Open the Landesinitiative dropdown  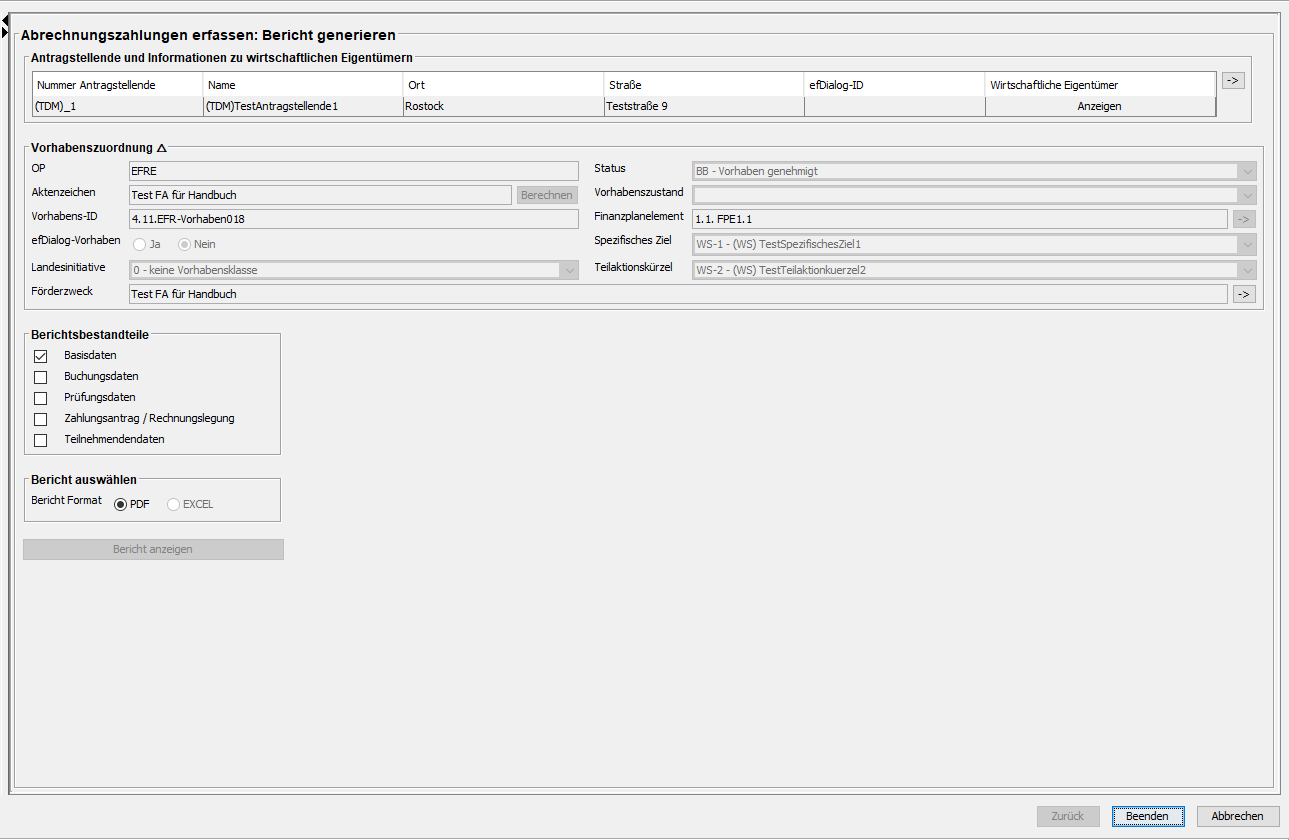point(568,270)
